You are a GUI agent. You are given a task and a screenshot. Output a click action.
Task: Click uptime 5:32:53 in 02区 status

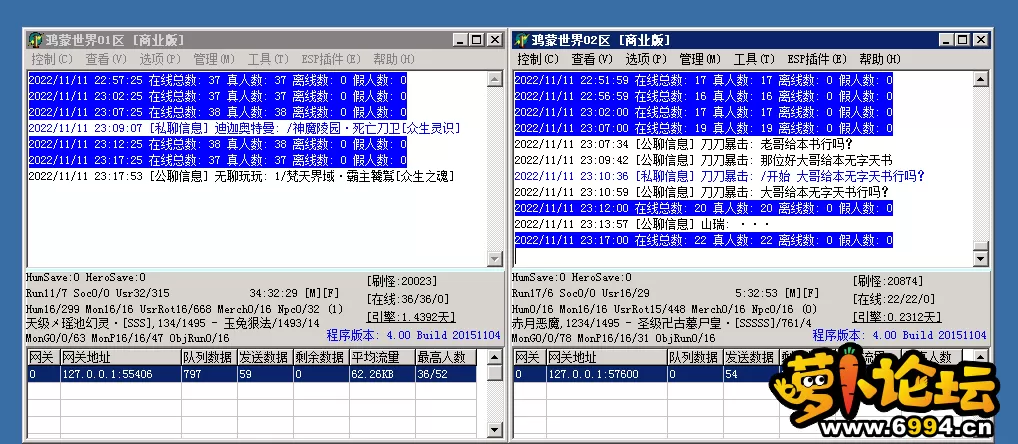[758, 293]
